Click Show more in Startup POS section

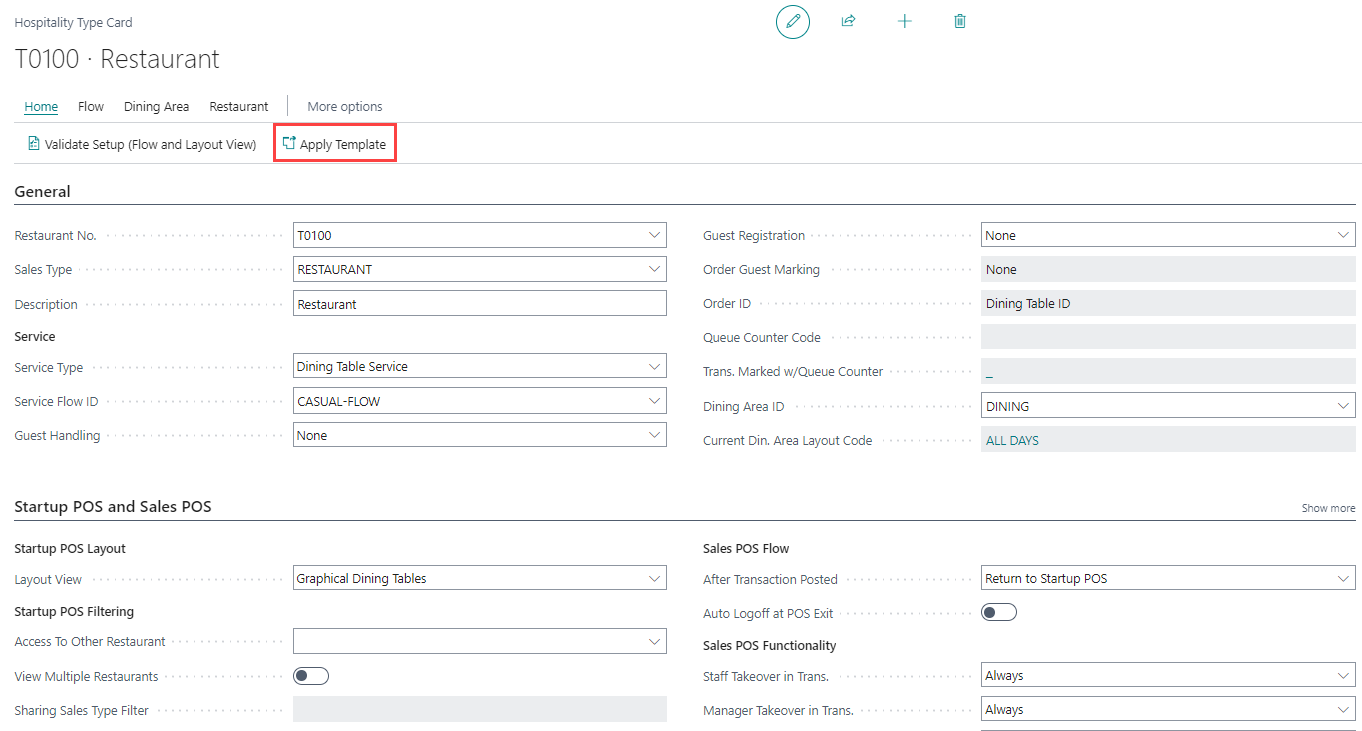[x=1328, y=508]
